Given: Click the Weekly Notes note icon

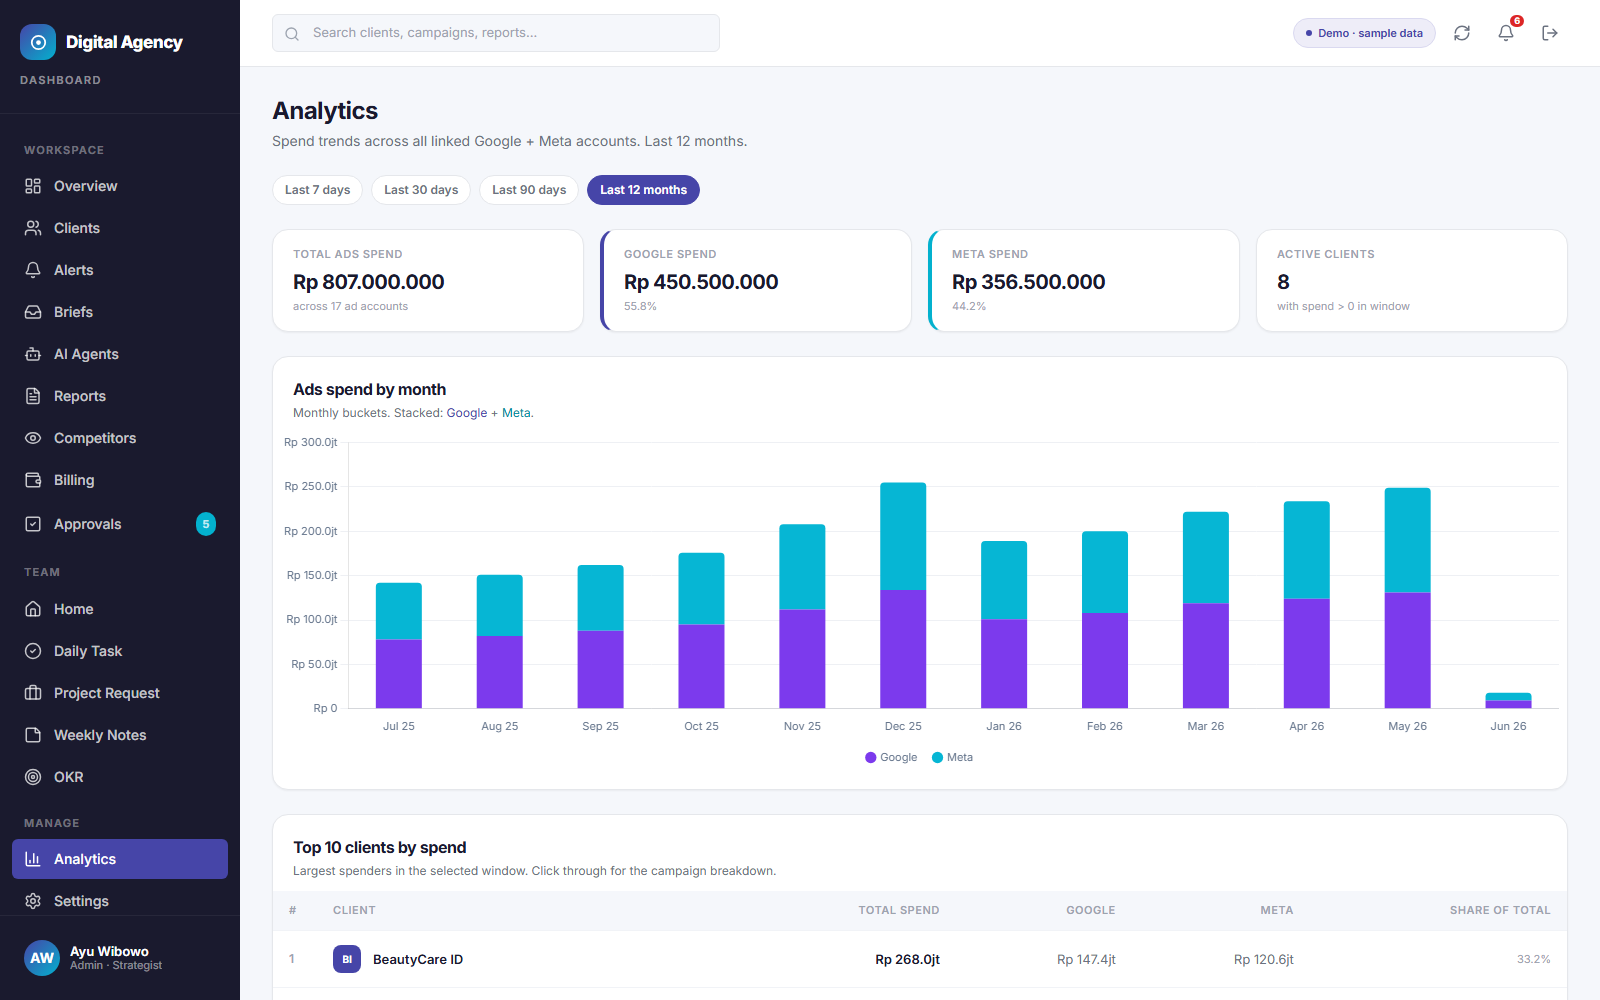Looking at the screenshot, I should (33, 735).
